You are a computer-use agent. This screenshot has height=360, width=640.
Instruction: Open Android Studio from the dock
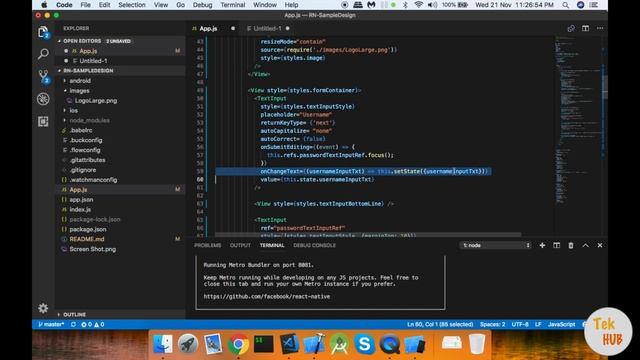(340, 344)
